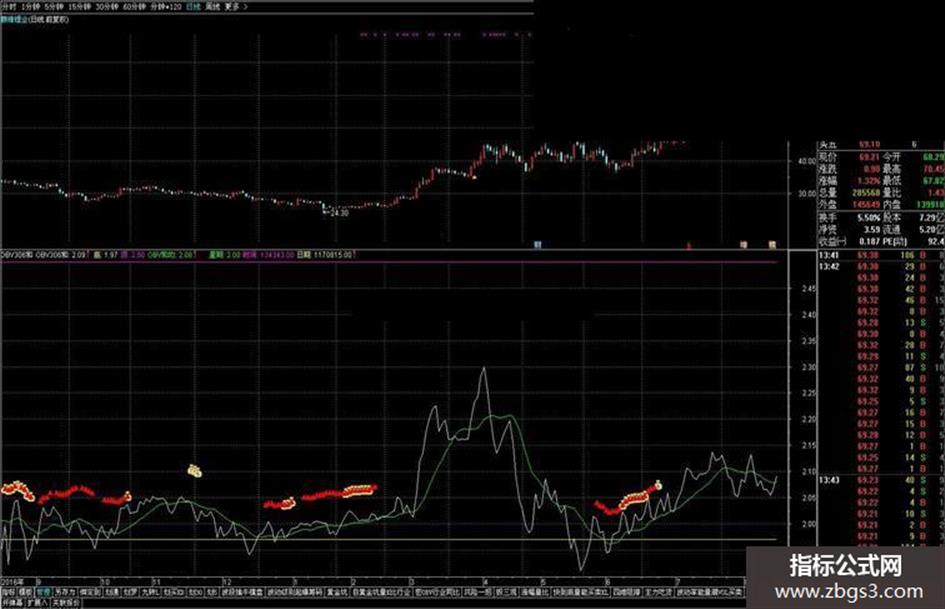This screenshot has height=609, width=945.
Task: Open the 另存为 bottom tab
Action: (x=65, y=592)
